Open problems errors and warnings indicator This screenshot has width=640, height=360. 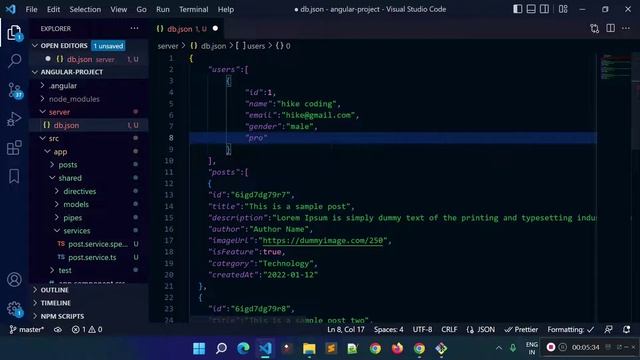click(87, 329)
